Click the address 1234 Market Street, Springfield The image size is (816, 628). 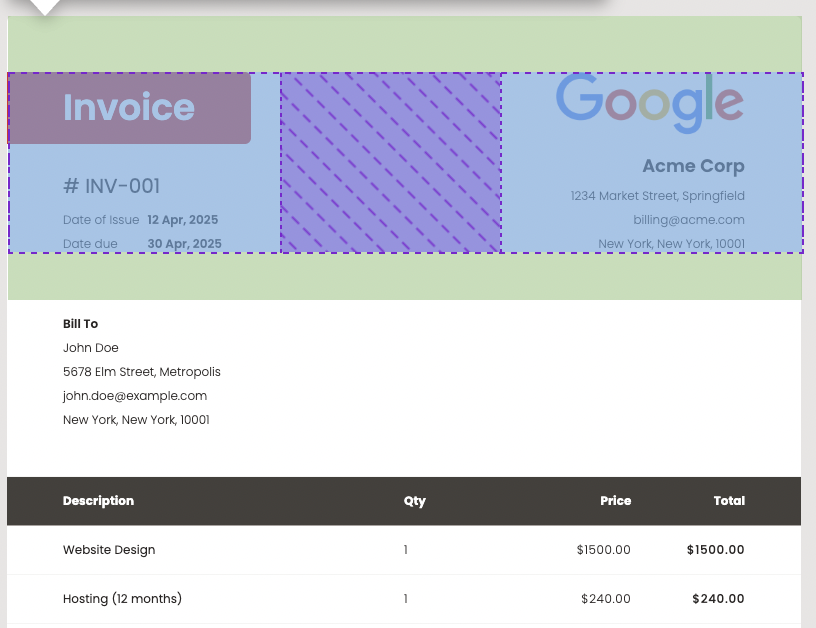coord(657,196)
